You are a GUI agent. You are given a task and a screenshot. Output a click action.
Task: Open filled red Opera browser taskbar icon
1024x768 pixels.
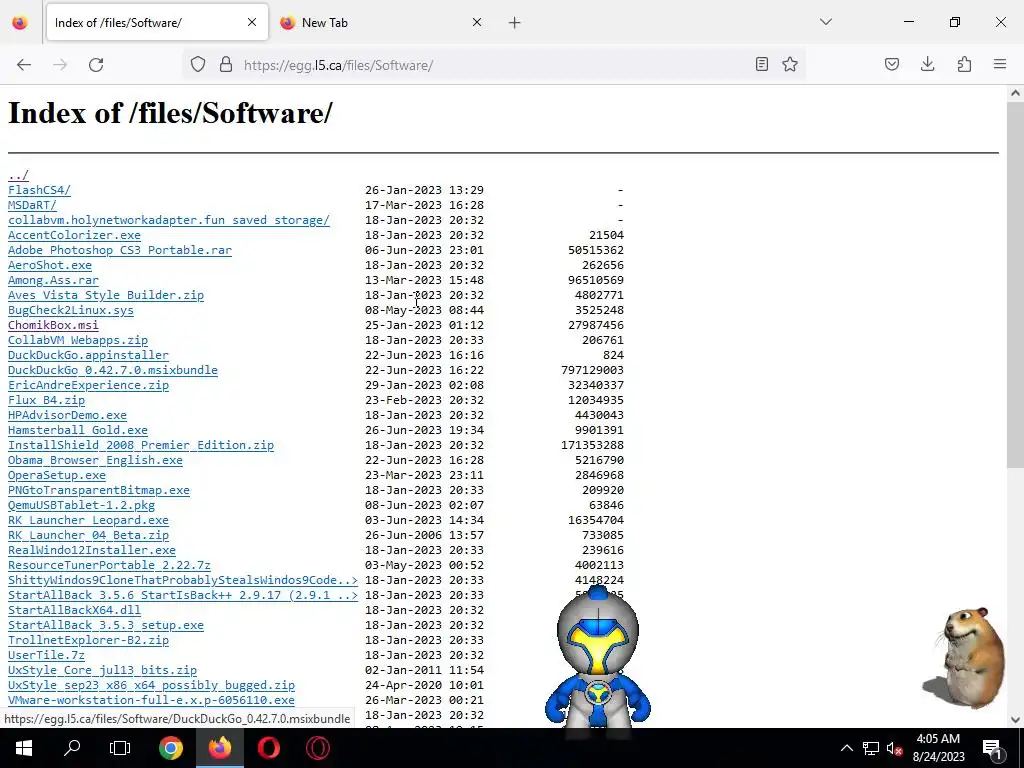[x=269, y=748]
